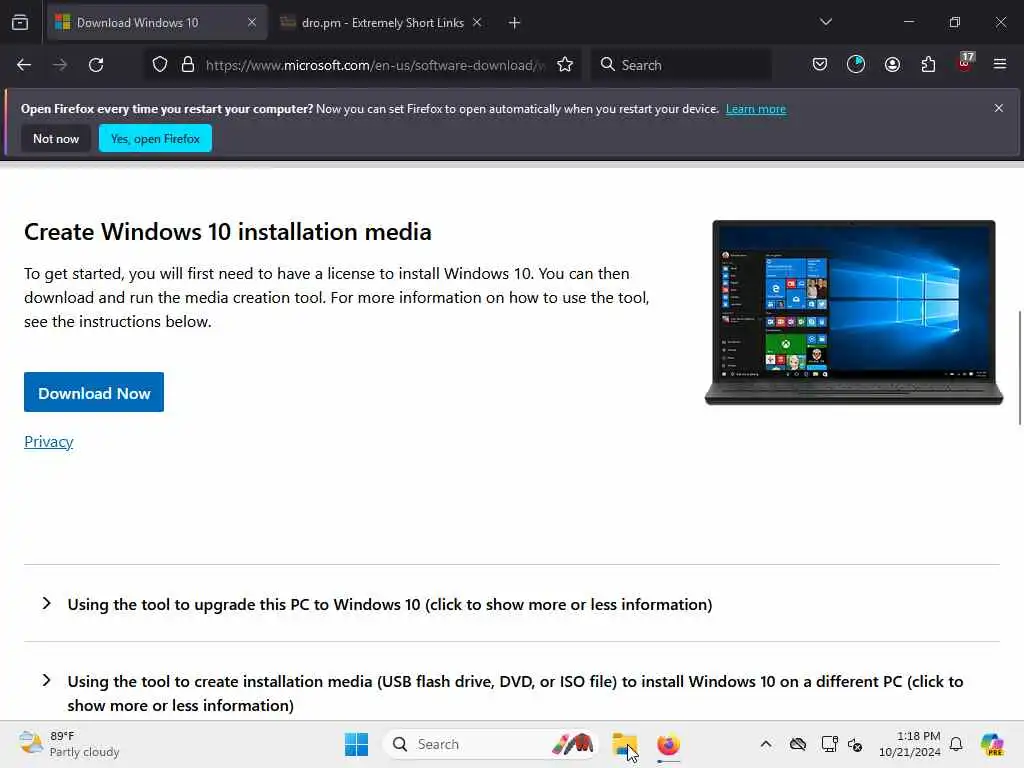The image size is (1024, 768).
Task: Bookmark this page with star icon
Action: click(x=565, y=65)
